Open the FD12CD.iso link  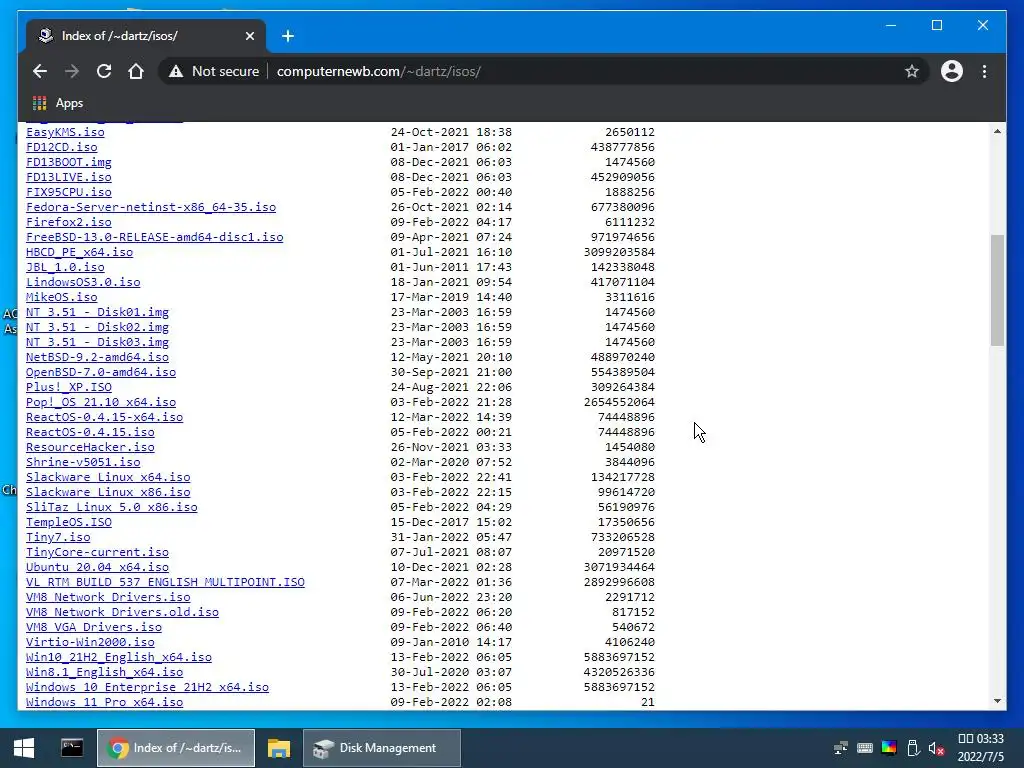(x=61, y=147)
